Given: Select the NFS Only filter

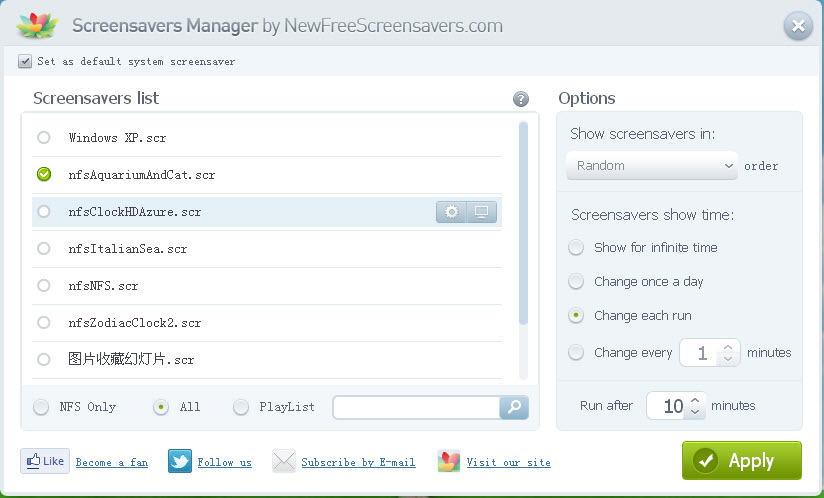Looking at the screenshot, I should tap(41, 407).
